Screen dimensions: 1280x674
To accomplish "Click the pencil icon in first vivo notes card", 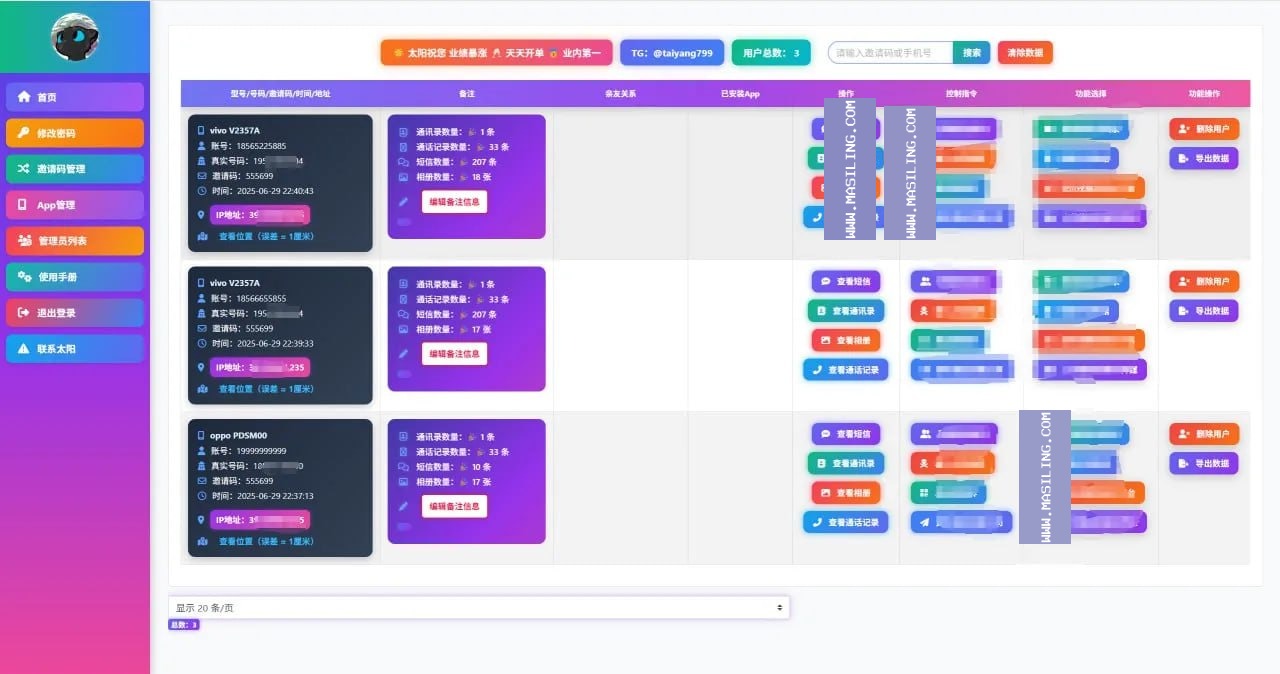I will tap(404, 201).
